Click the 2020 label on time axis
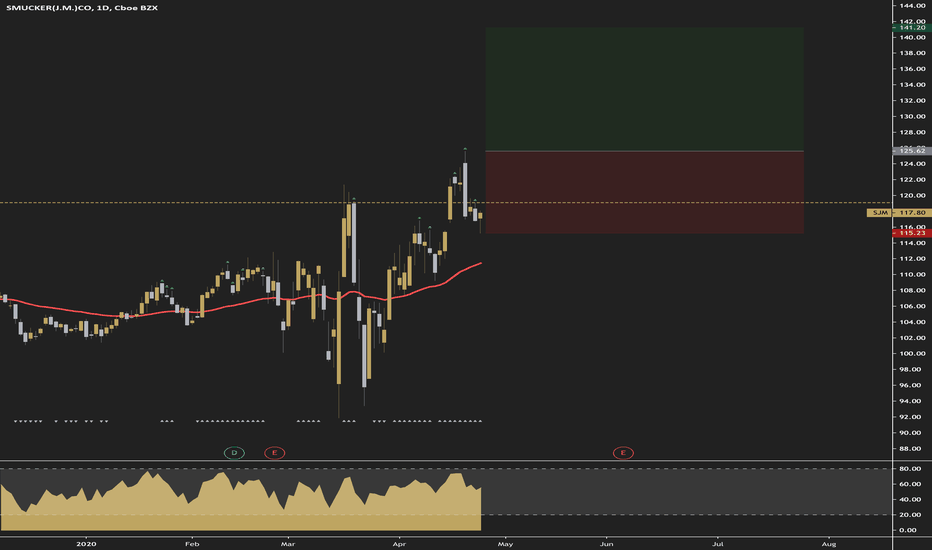 [x=86, y=544]
